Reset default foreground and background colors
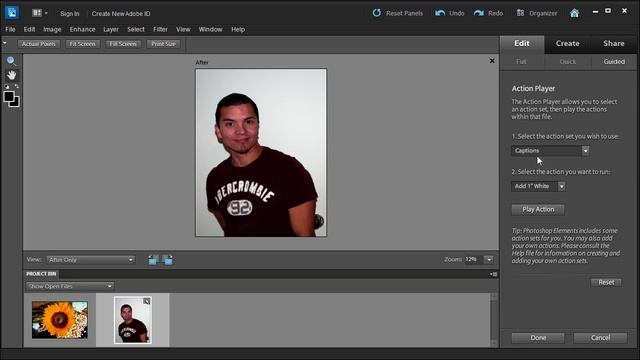640x360 pixels. 7,87
